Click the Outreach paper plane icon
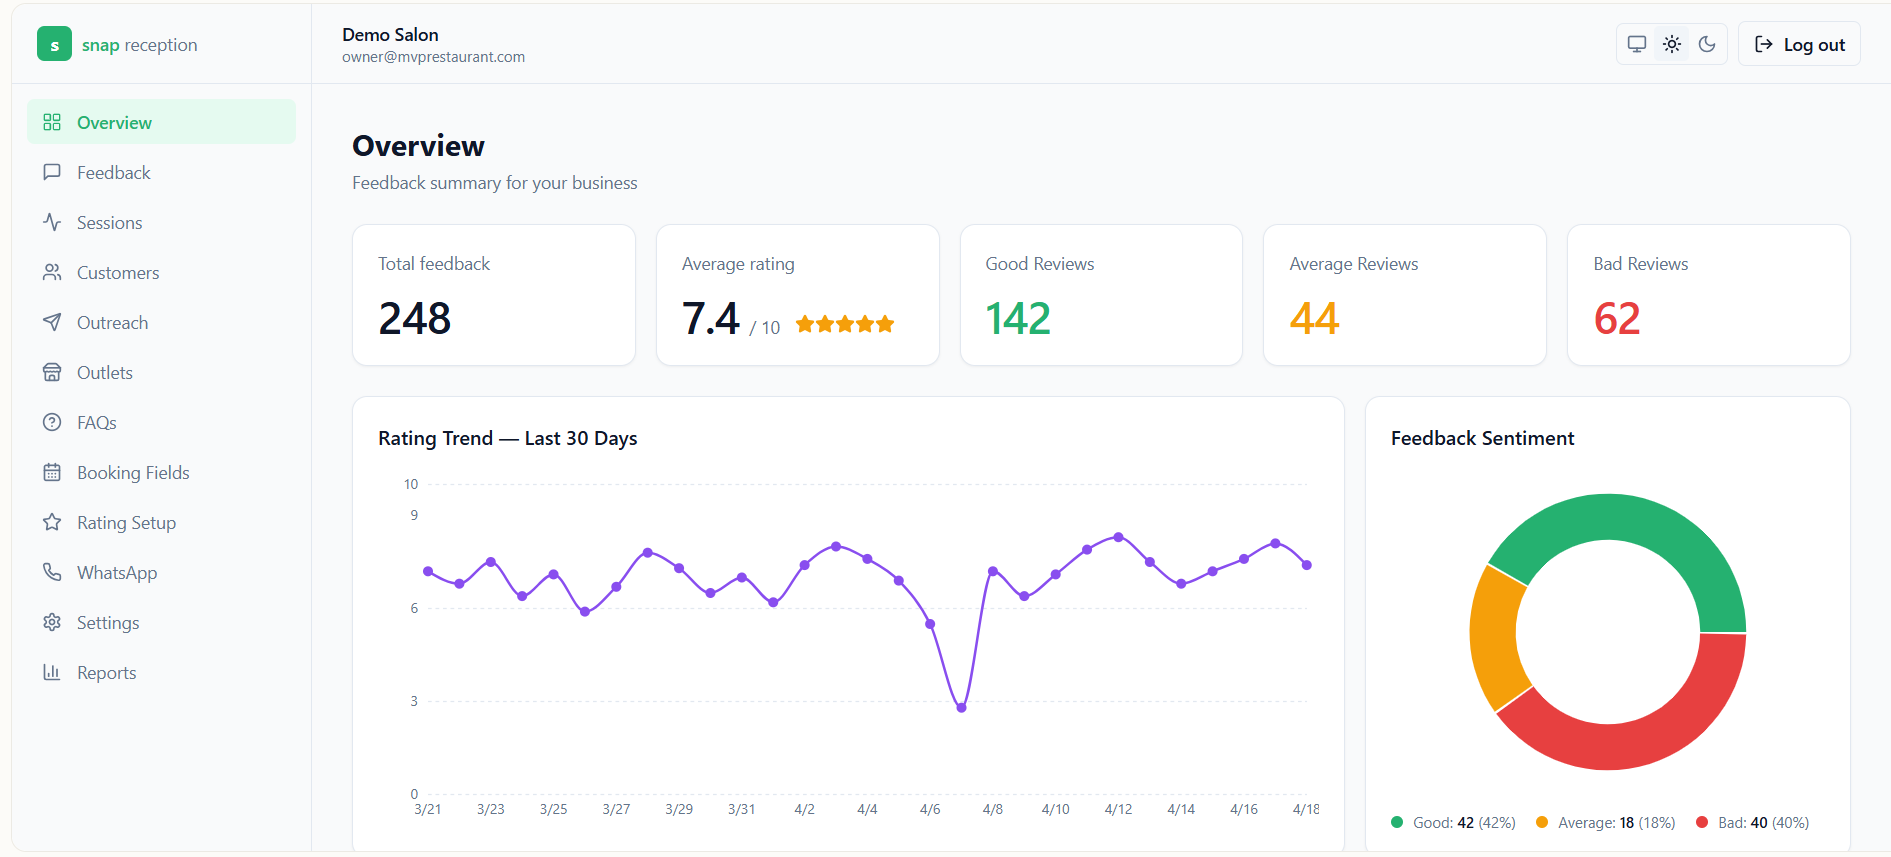This screenshot has width=1891, height=857. point(52,322)
